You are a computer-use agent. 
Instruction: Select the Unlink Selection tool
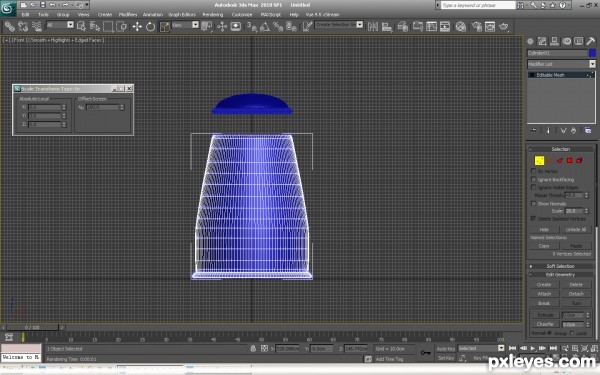(x=23, y=26)
